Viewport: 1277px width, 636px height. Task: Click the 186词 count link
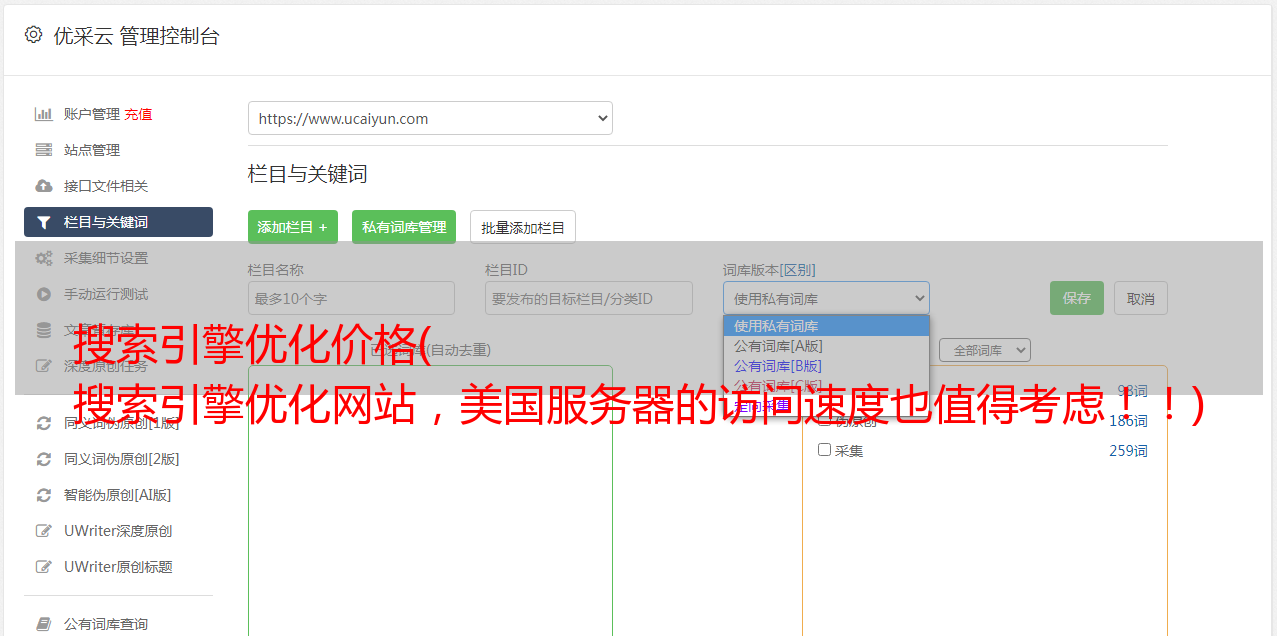click(1128, 421)
